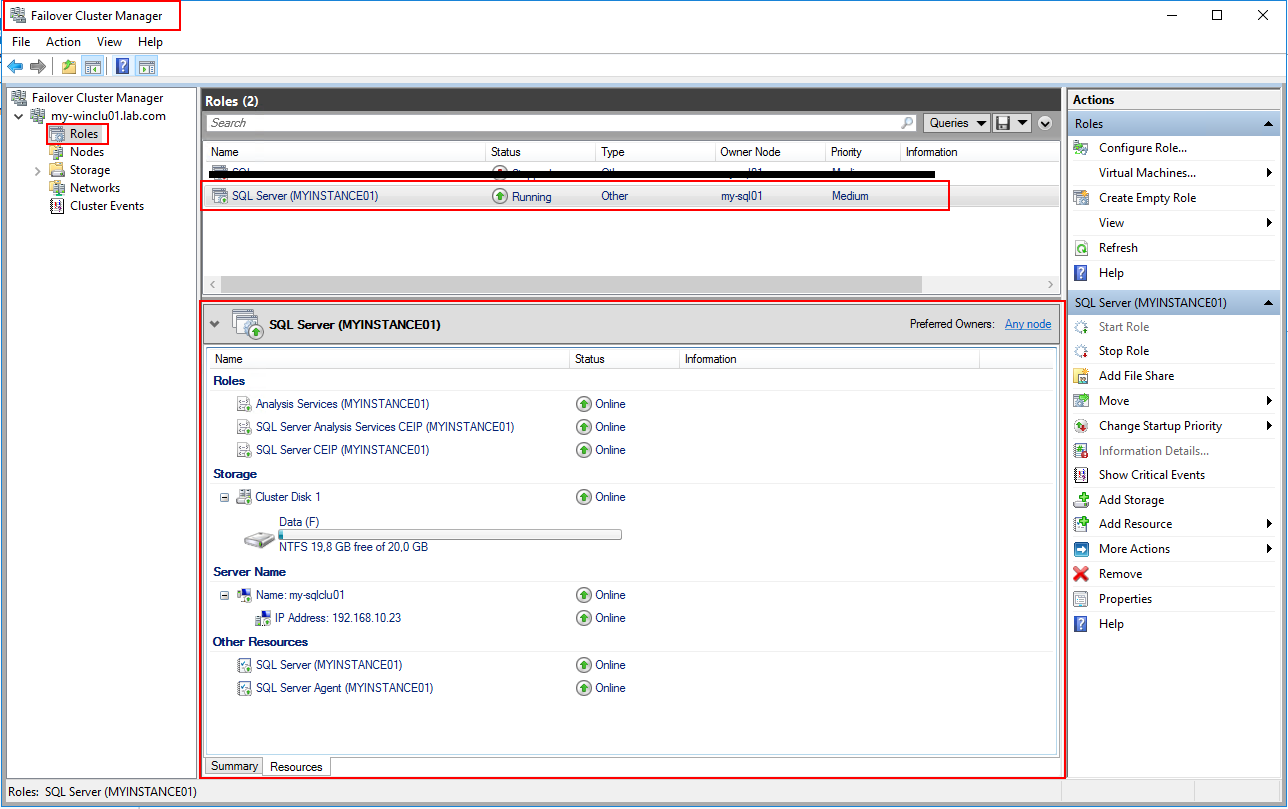The image size is (1288, 809).
Task: Click the Add Storage icon
Action: [1081, 500]
